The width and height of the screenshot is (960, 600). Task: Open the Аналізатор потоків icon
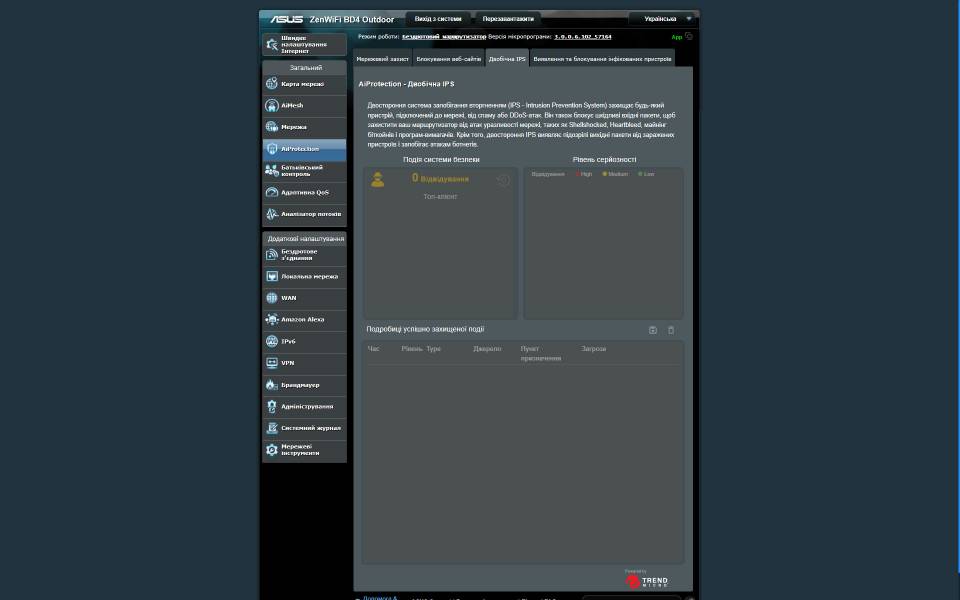pos(272,214)
